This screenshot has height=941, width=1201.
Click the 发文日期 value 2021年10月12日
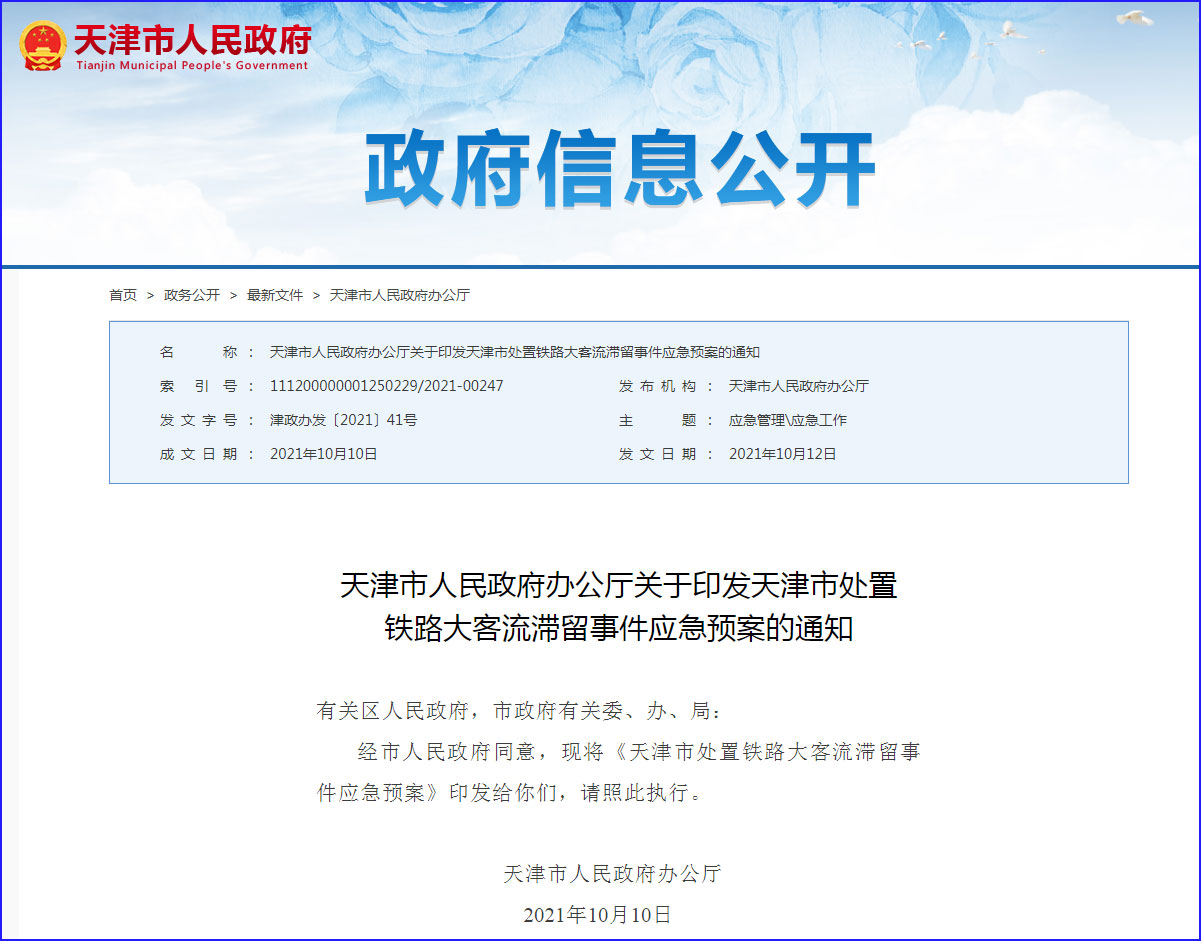(783, 454)
